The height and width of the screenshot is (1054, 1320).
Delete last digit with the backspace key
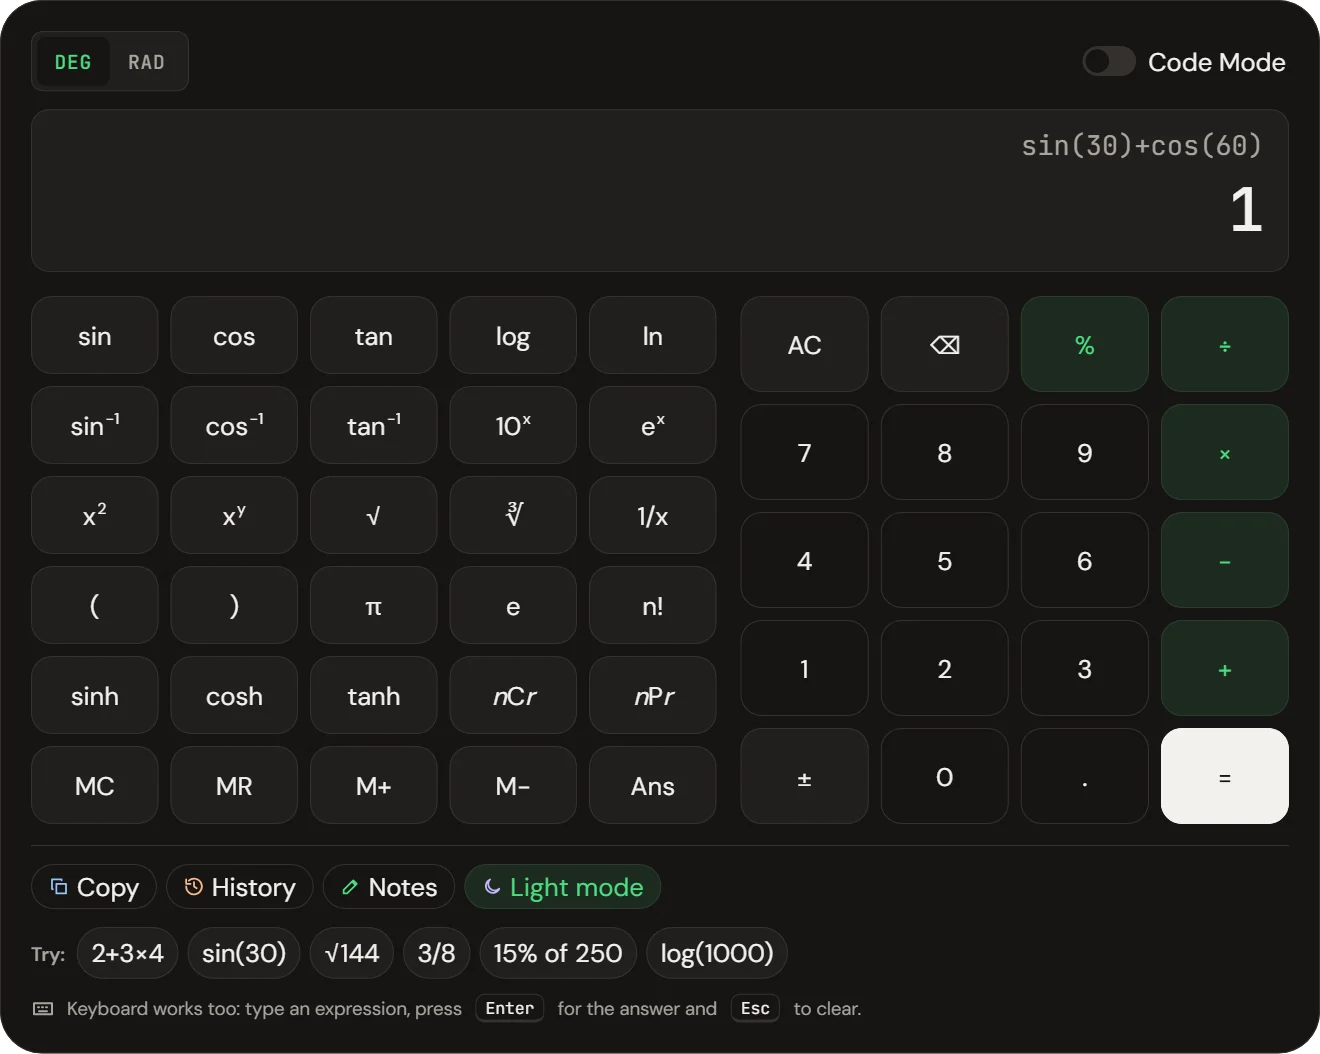coord(944,344)
